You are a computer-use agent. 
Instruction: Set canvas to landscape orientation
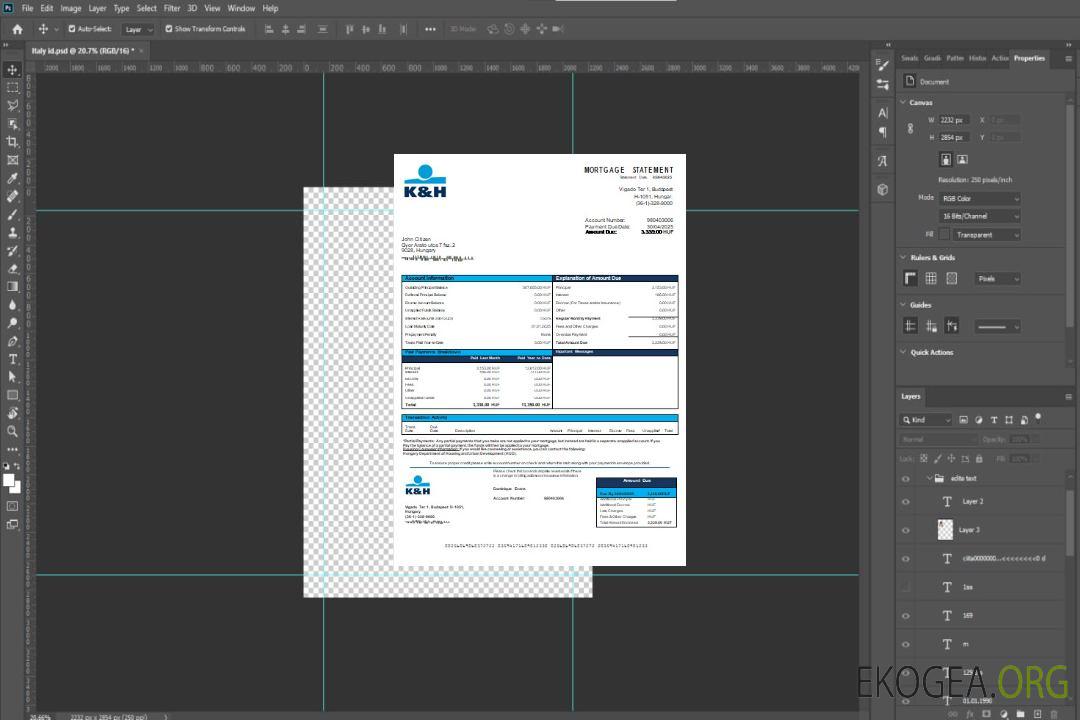point(962,160)
